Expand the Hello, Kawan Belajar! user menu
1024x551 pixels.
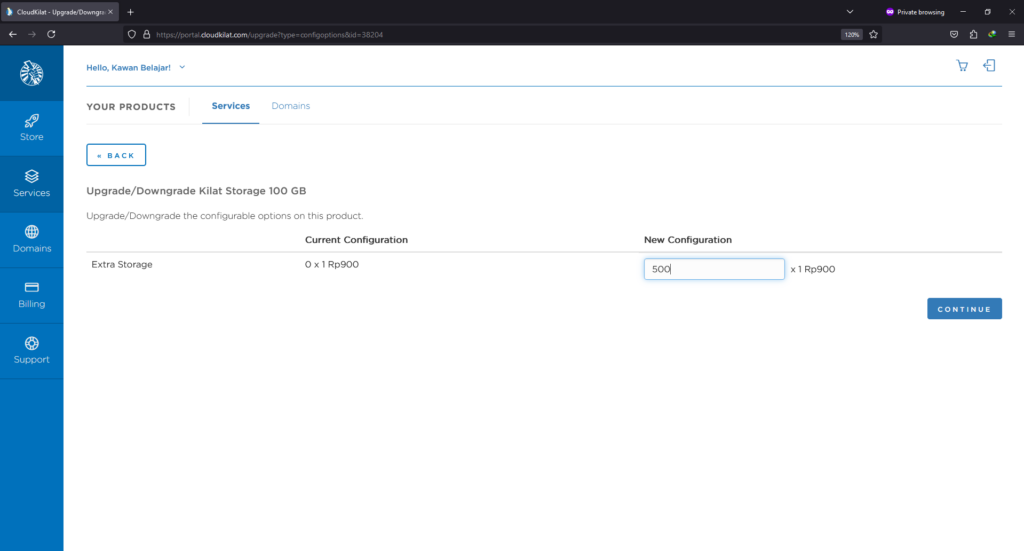pyautogui.click(x=136, y=67)
